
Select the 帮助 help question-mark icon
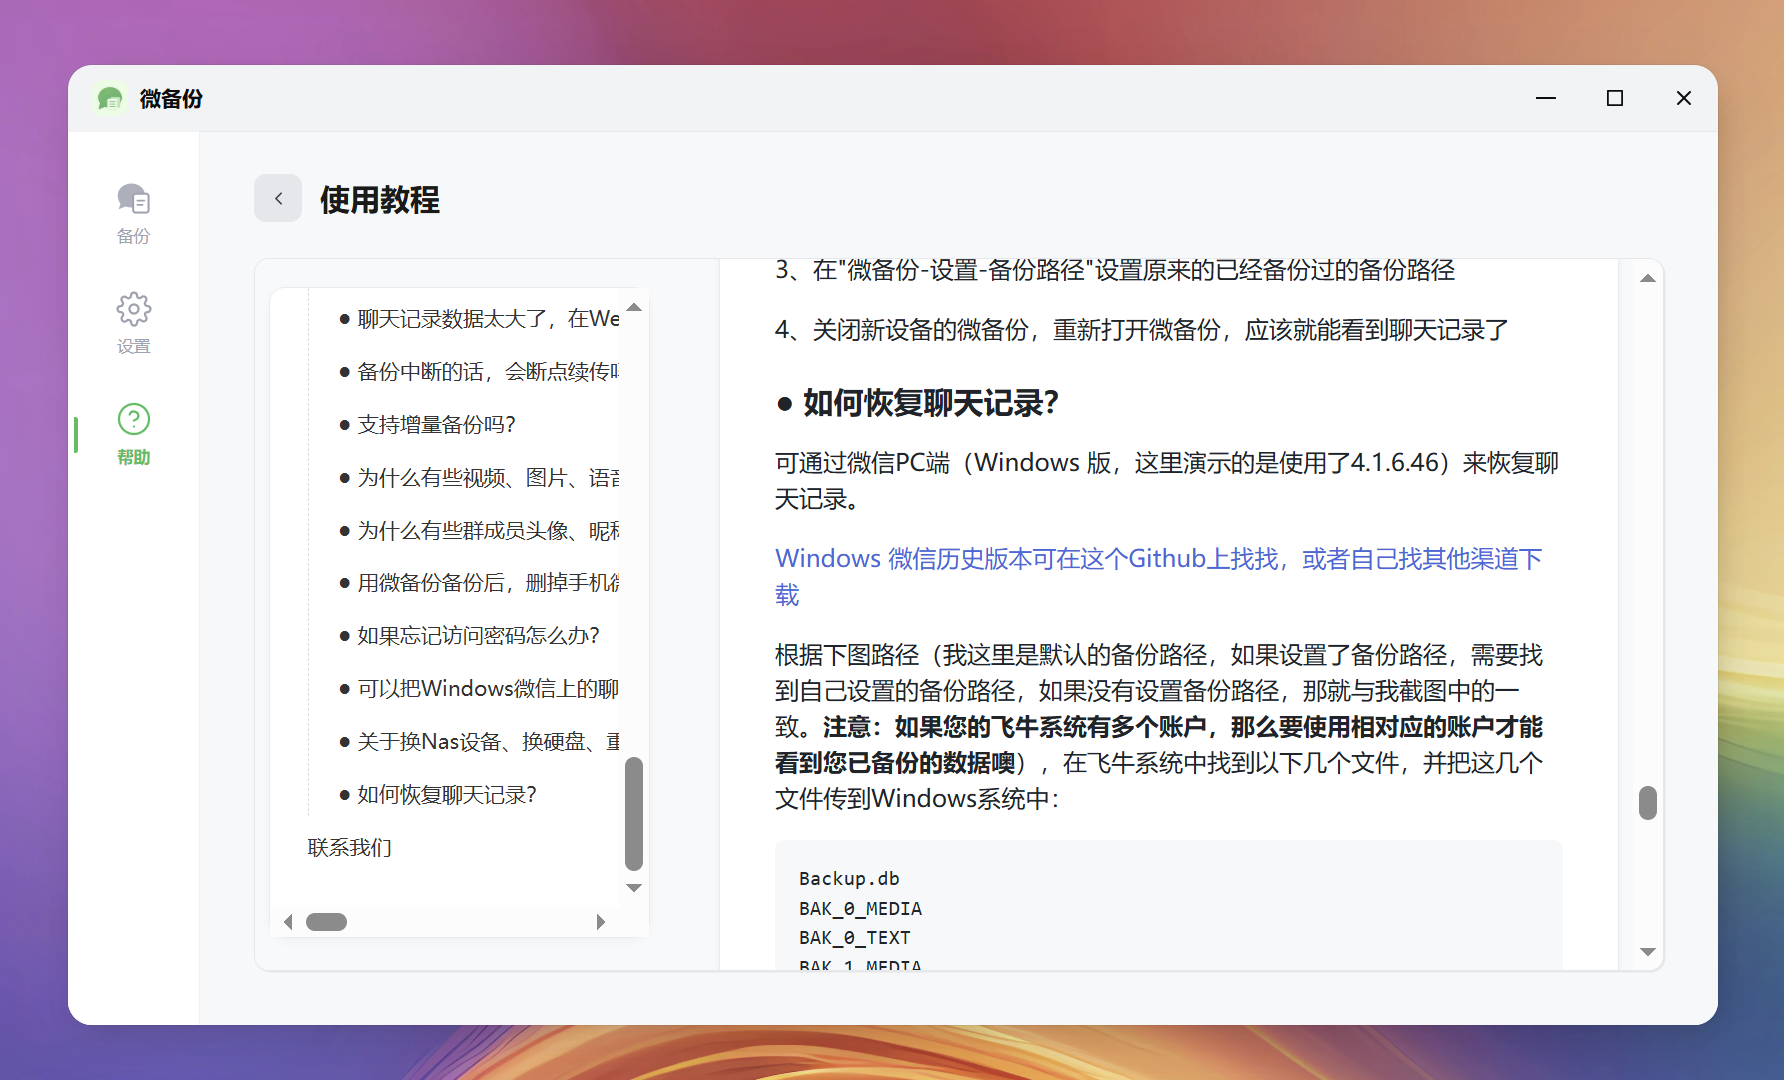click(133, 419)
